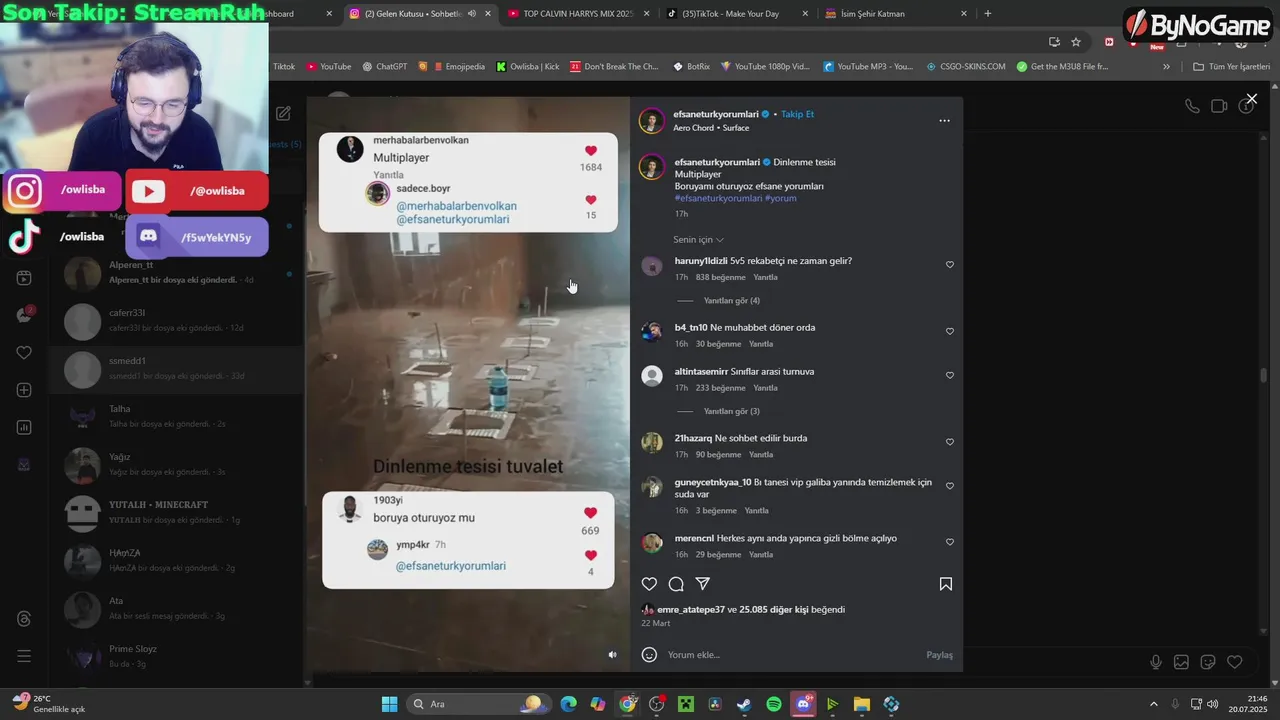Open the ssmedd1 chat
This screenshot has width=1280, height=720.
coord(178,369)
